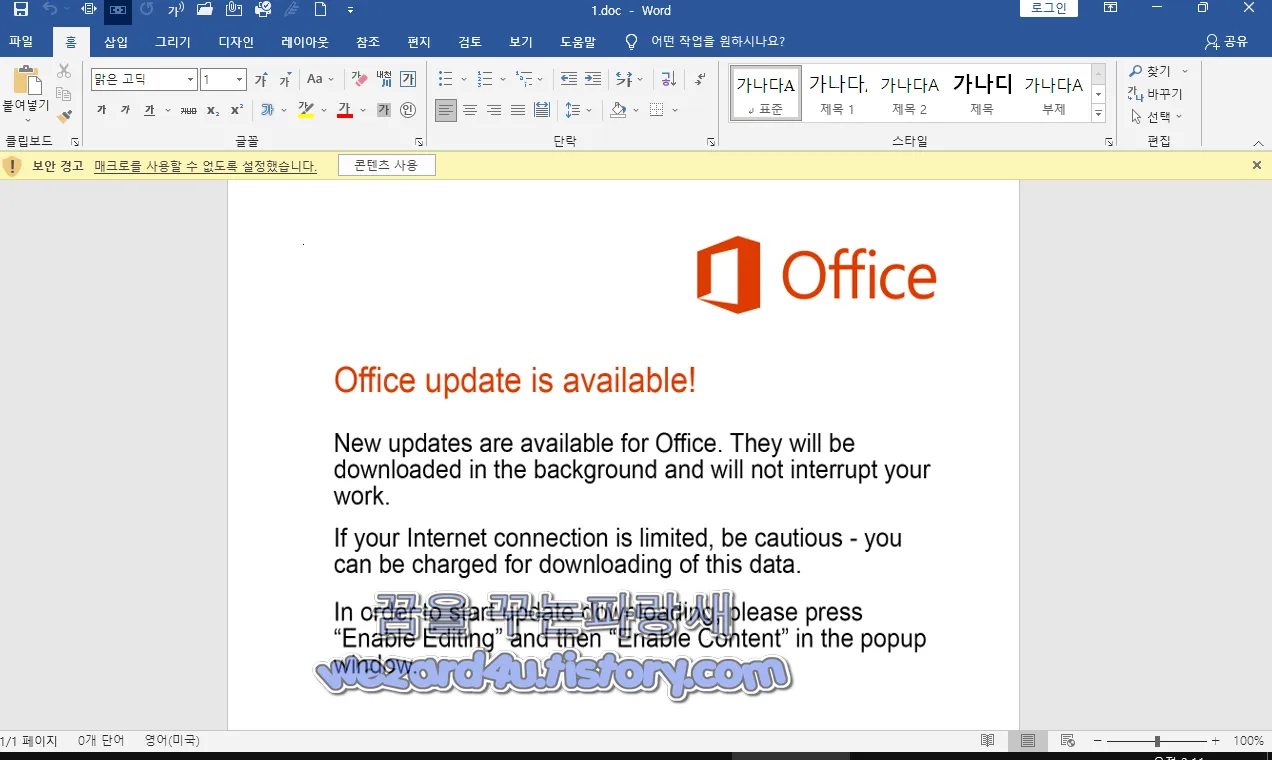Image resolution: width=1272 pixels, height=760 pixels.
Task: Click the Tell me what you want search box
Action: point(717,42)
